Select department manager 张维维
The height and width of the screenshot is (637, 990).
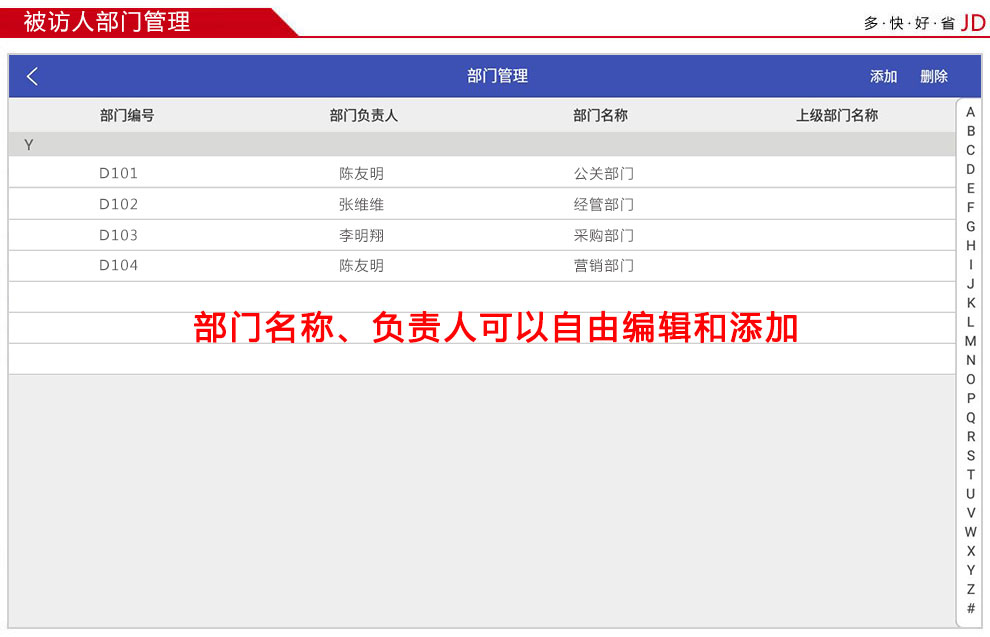point(361,205)
